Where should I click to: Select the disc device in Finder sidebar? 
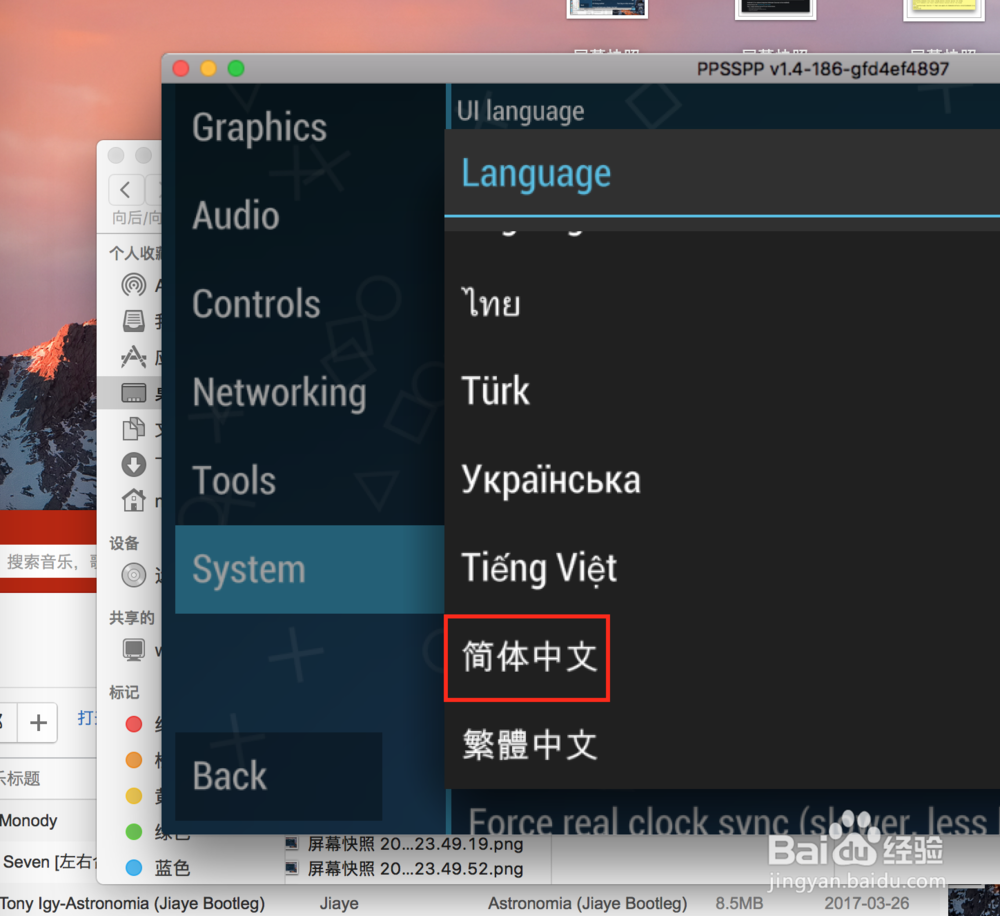coord(133,575)
